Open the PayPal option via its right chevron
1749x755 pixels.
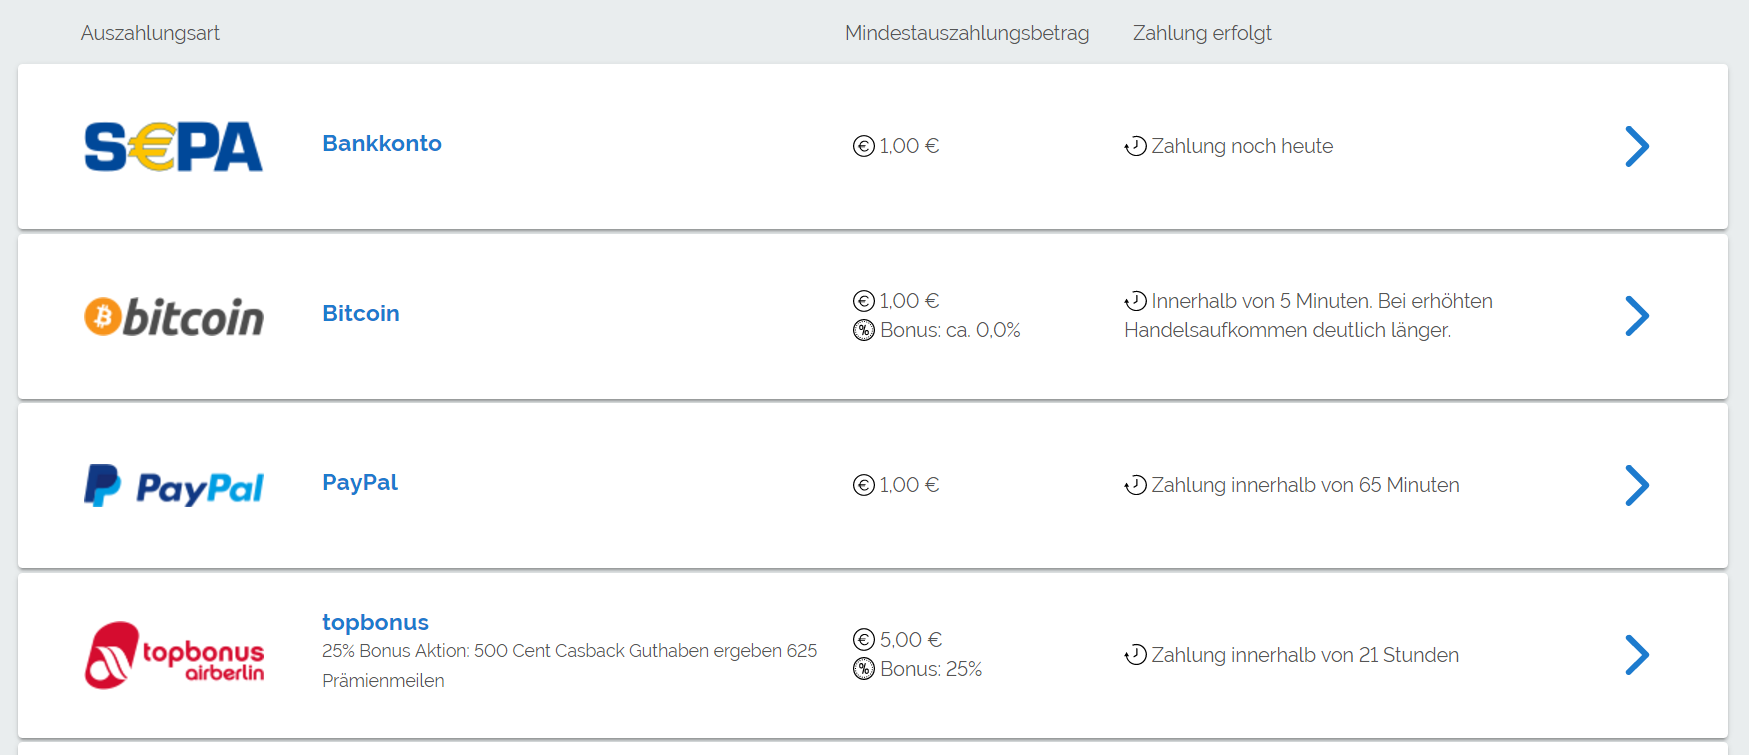1637,485
